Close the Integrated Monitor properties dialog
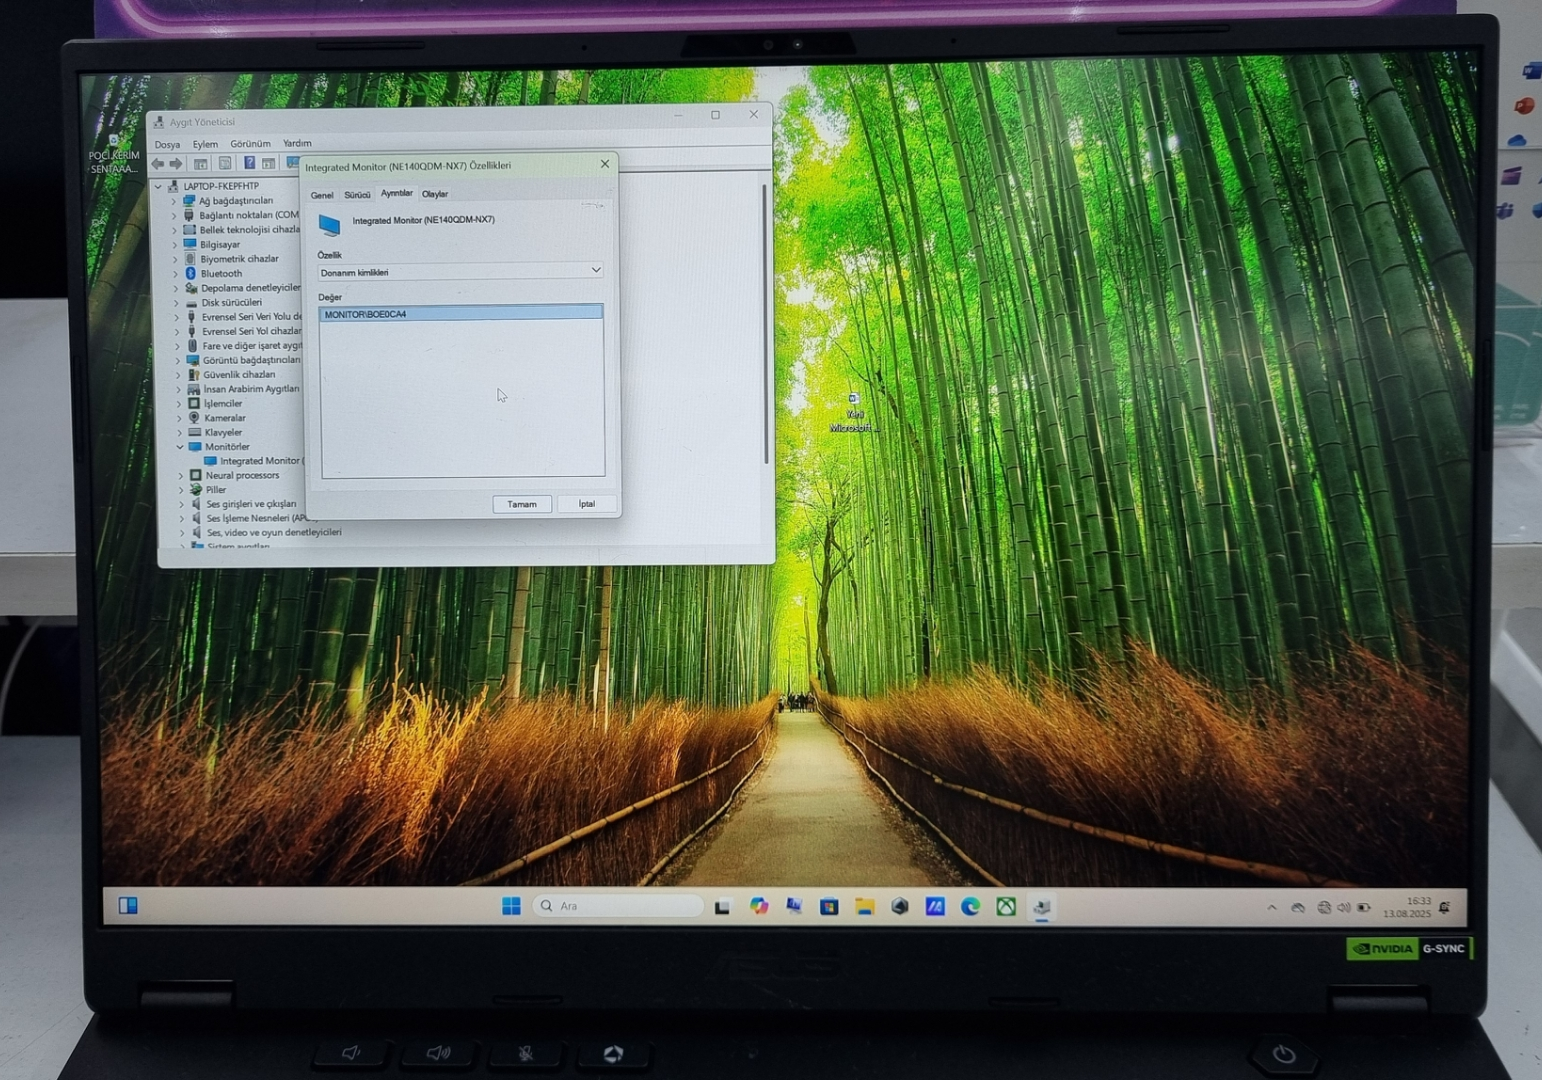1542x1080 pixels. [604, 164]
